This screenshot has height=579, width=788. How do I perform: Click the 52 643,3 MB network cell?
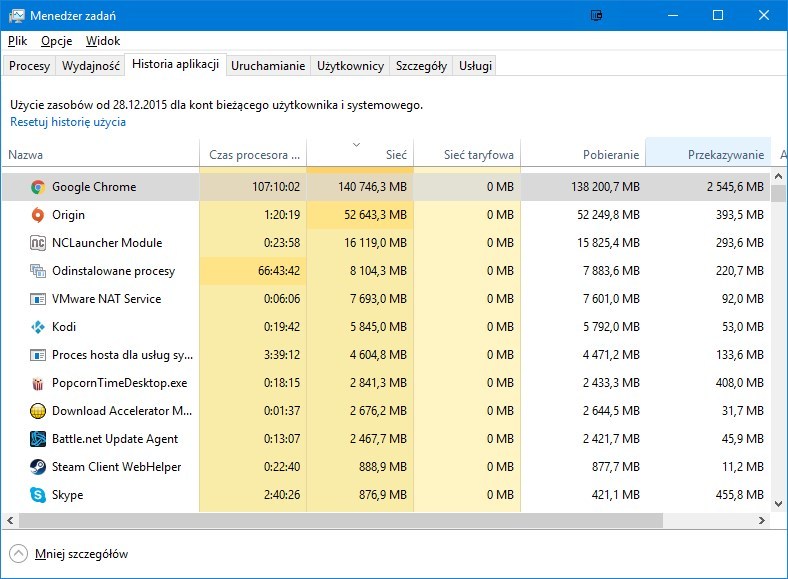(360, 215)
